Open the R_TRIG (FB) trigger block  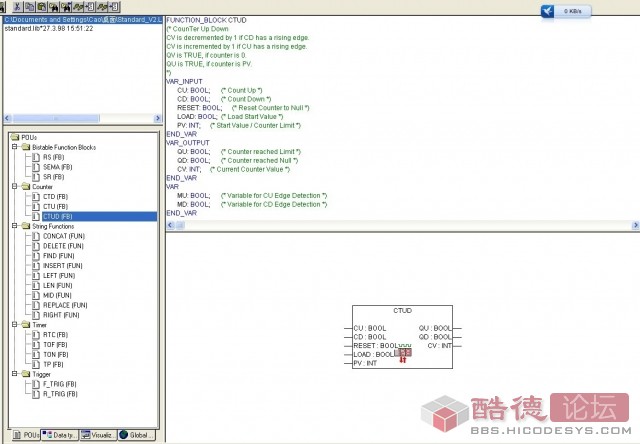[58, 393]
